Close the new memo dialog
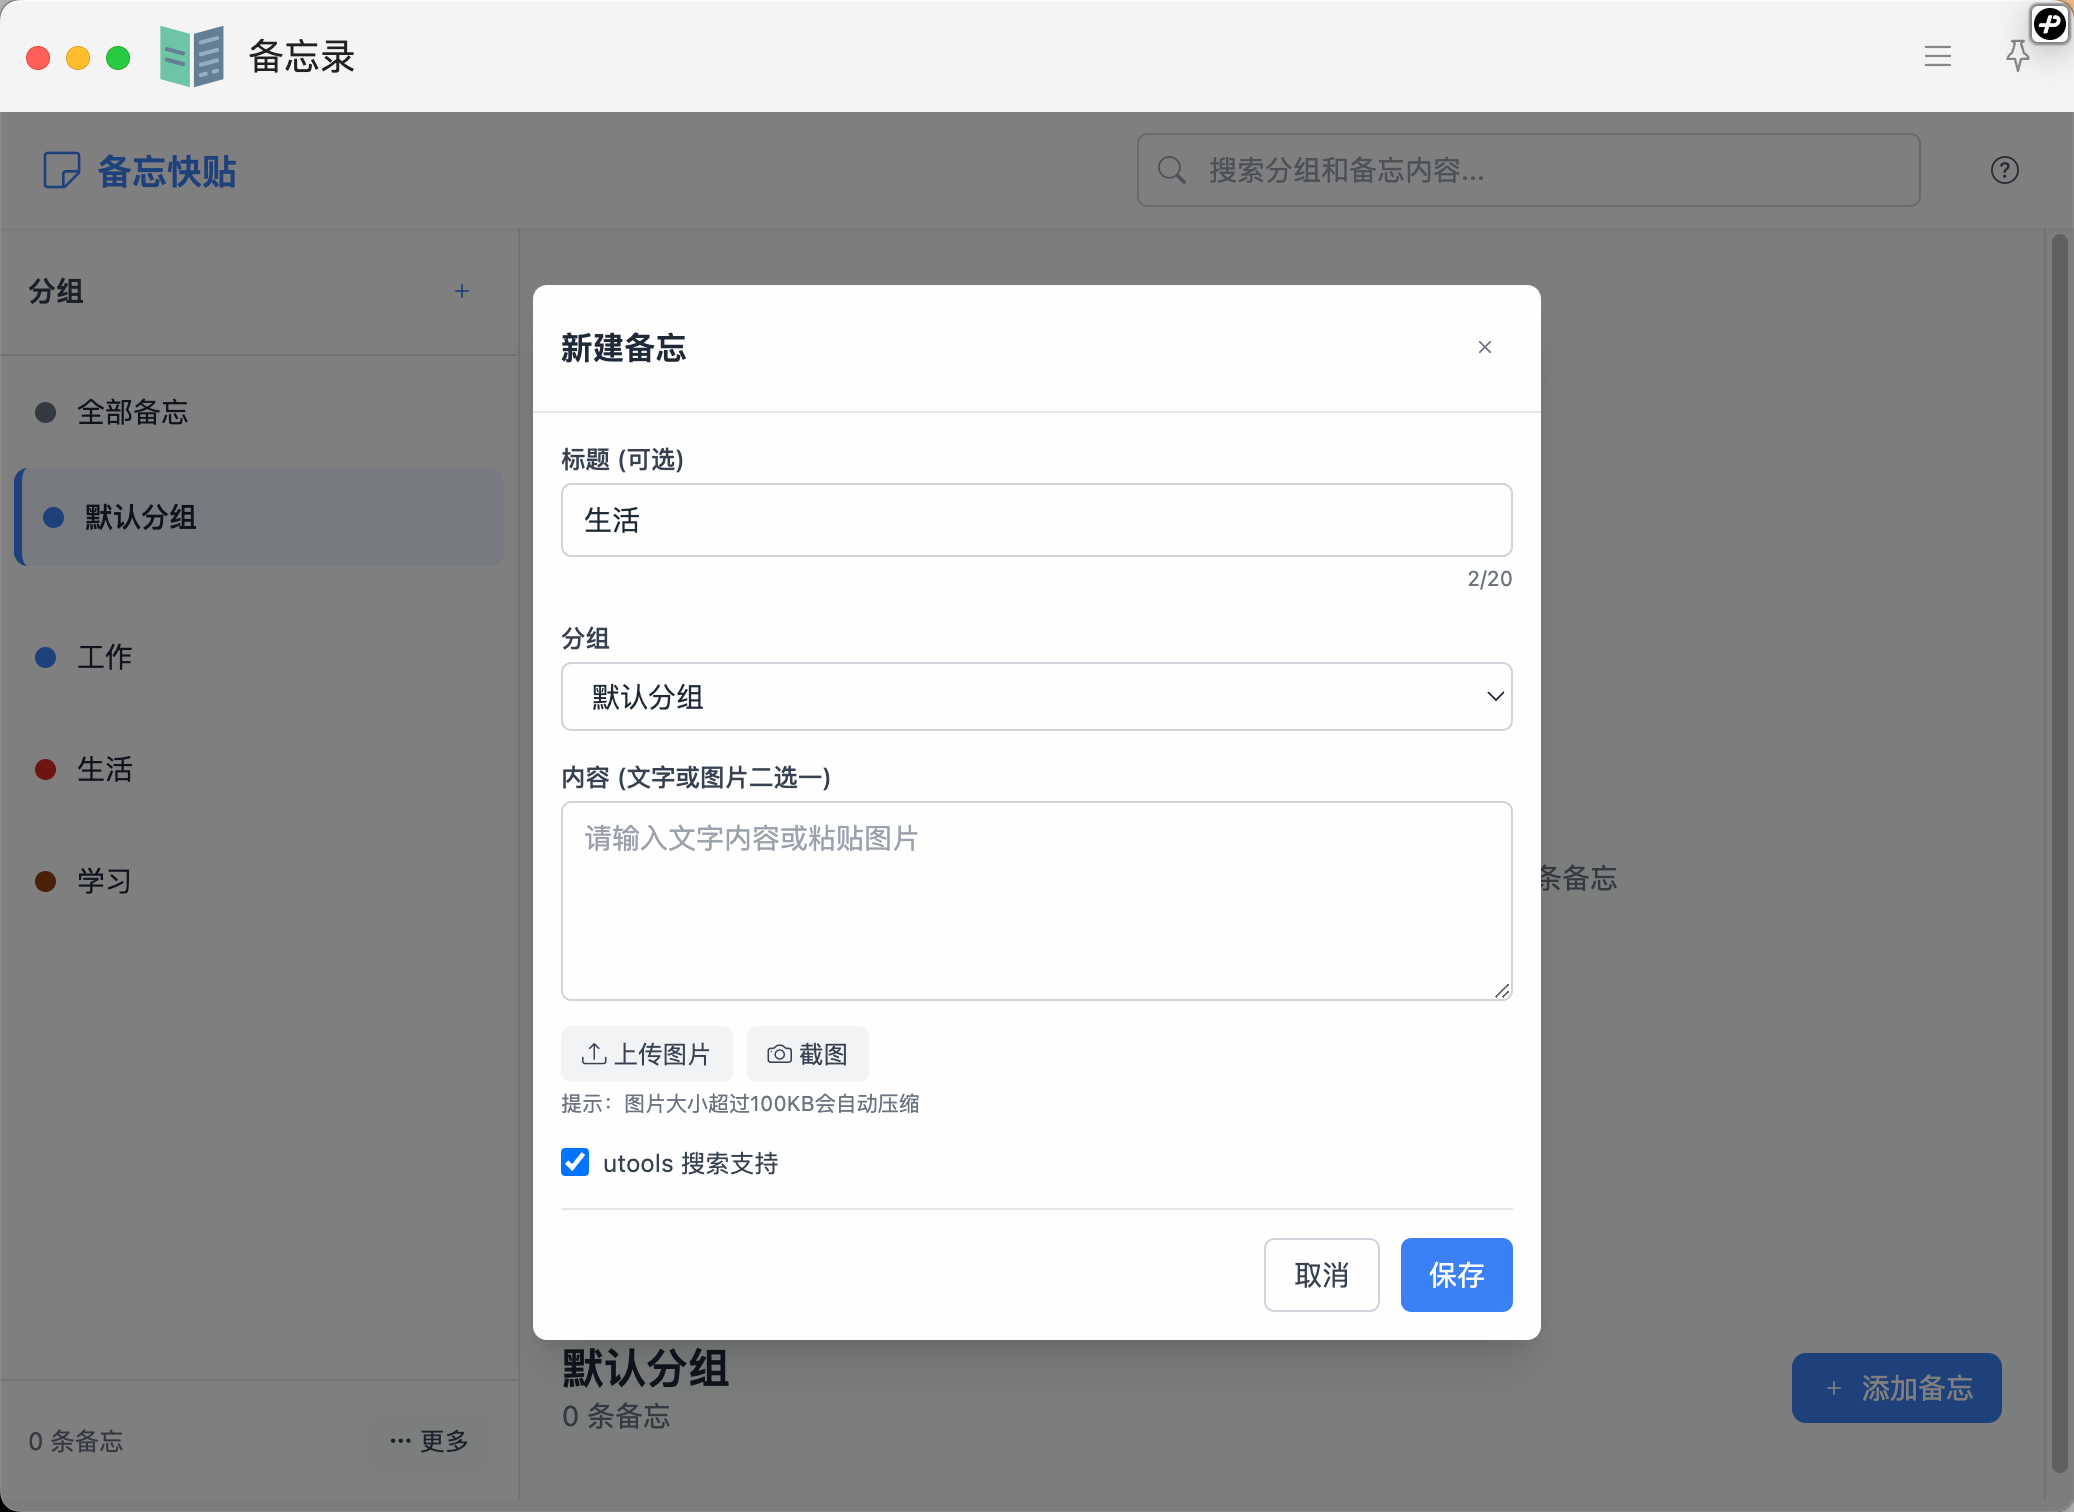The height and width of the screenshot is (1512, 2074). pos(1484,347)
